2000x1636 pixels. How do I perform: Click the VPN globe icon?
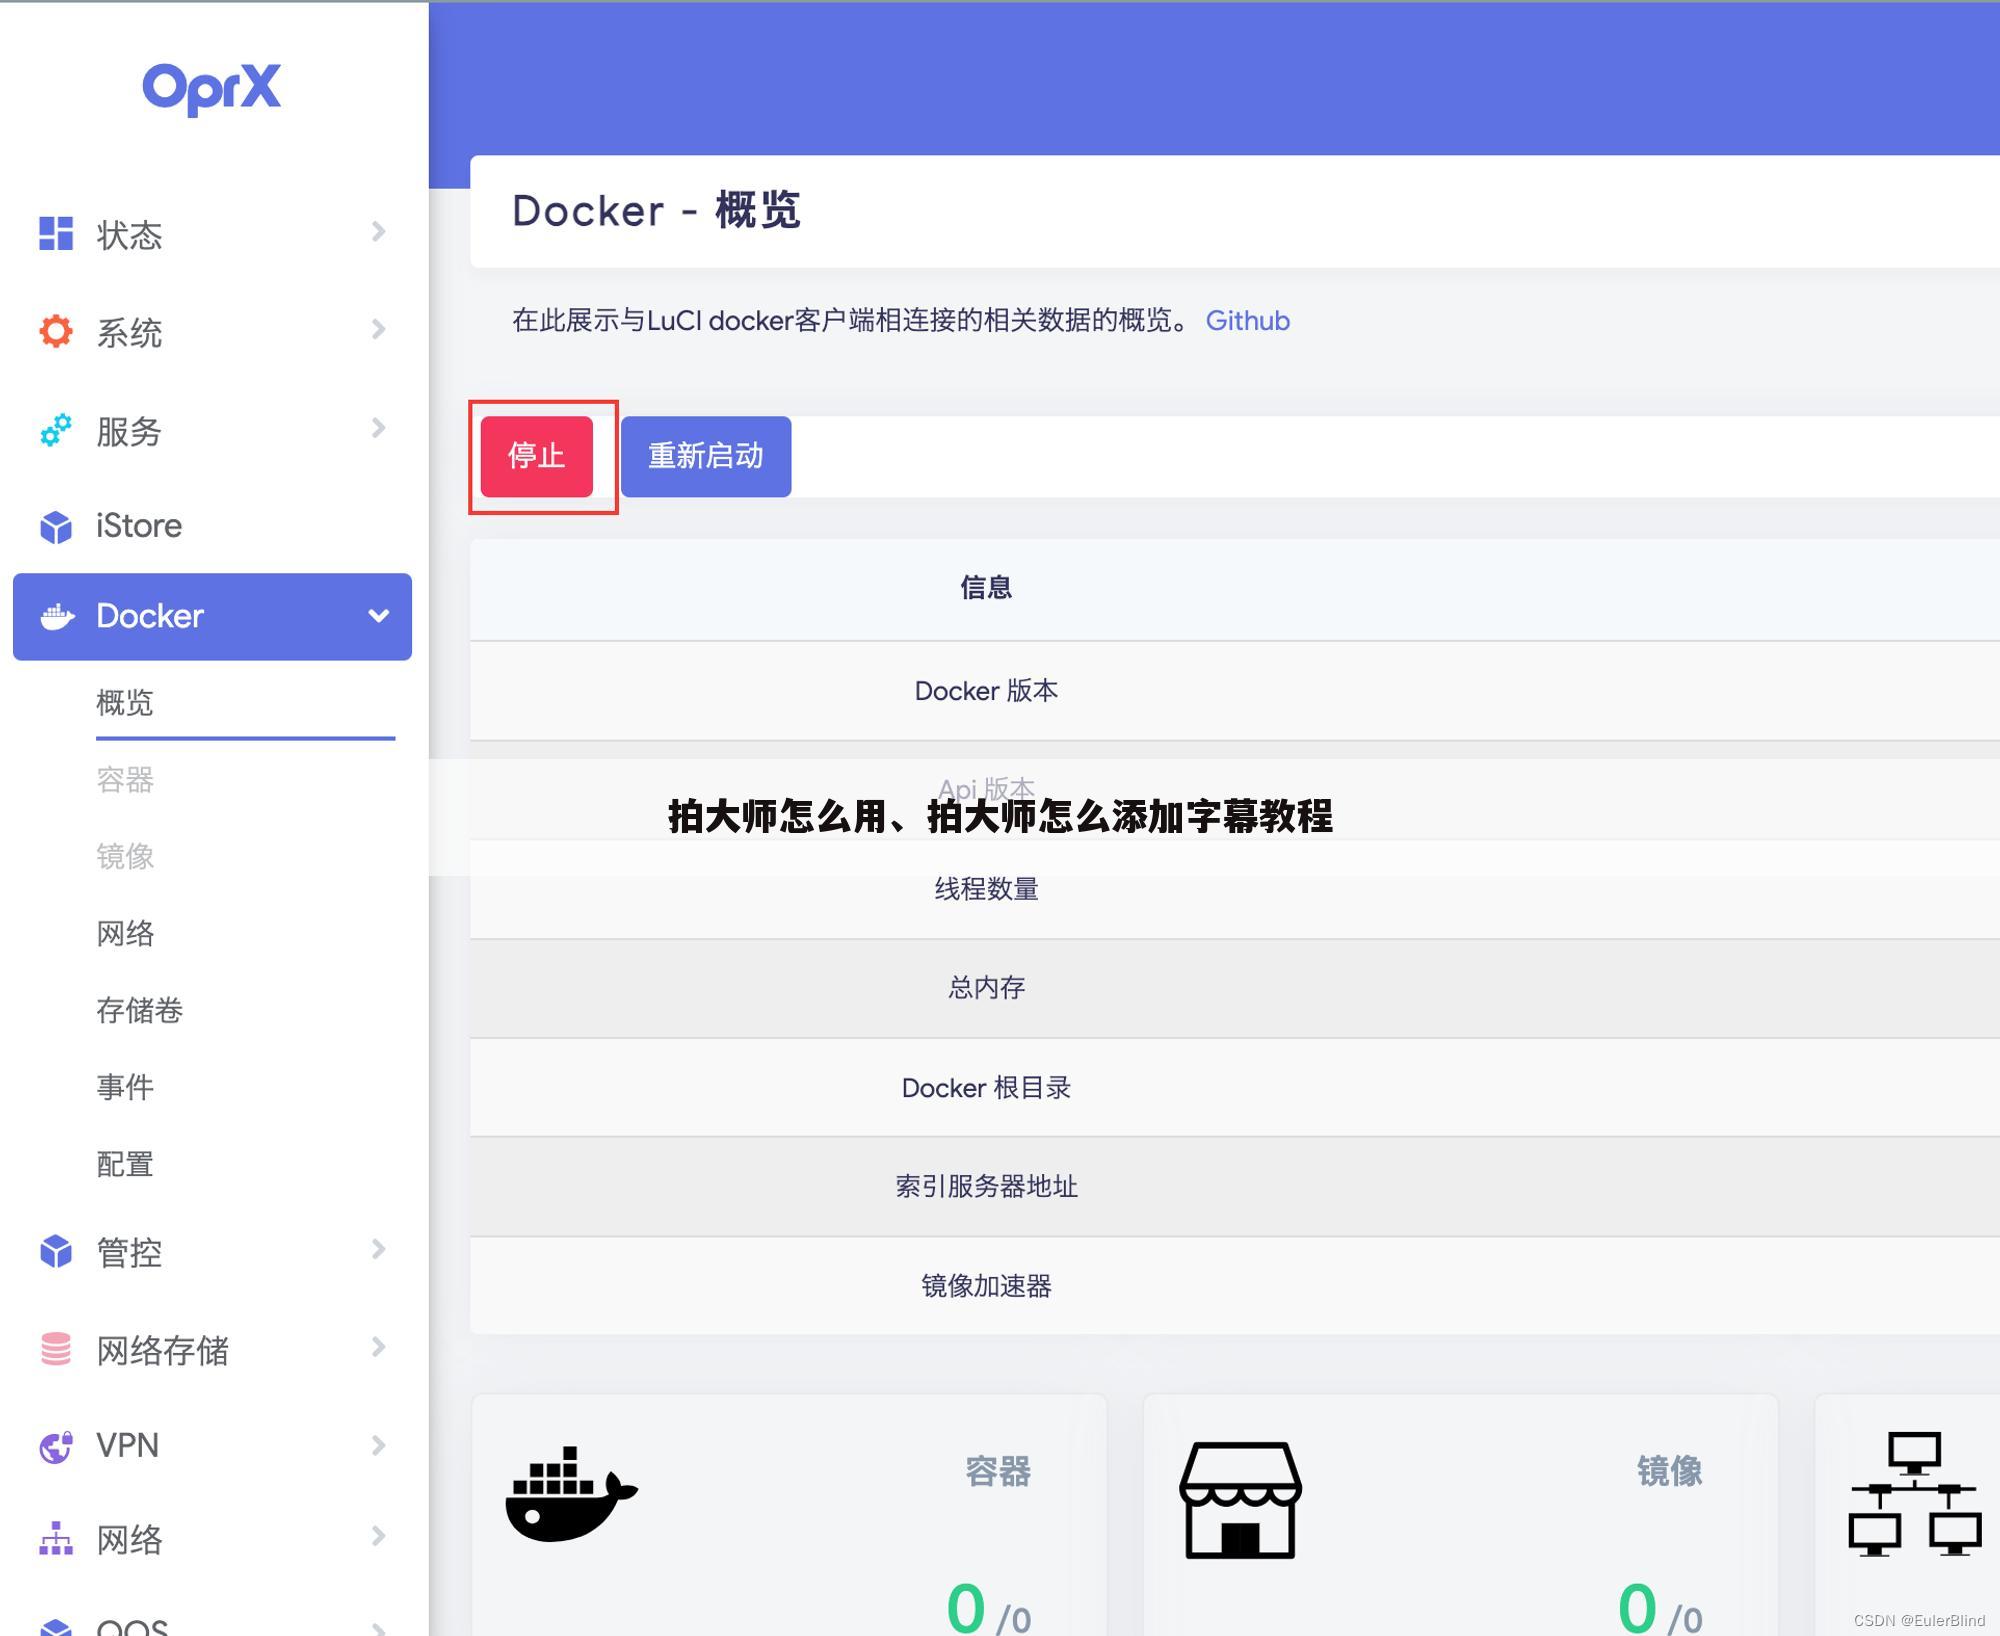56,1446
